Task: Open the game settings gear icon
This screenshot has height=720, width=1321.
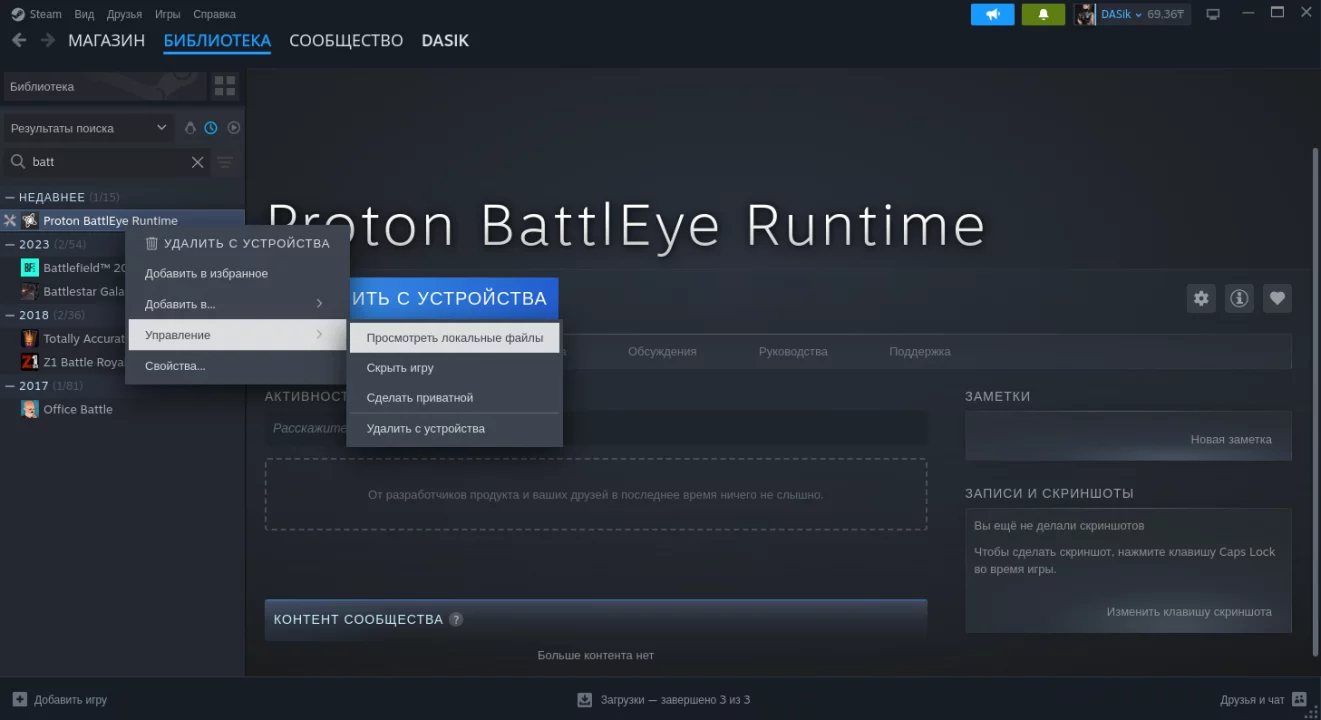Action: pos(1201,298)
